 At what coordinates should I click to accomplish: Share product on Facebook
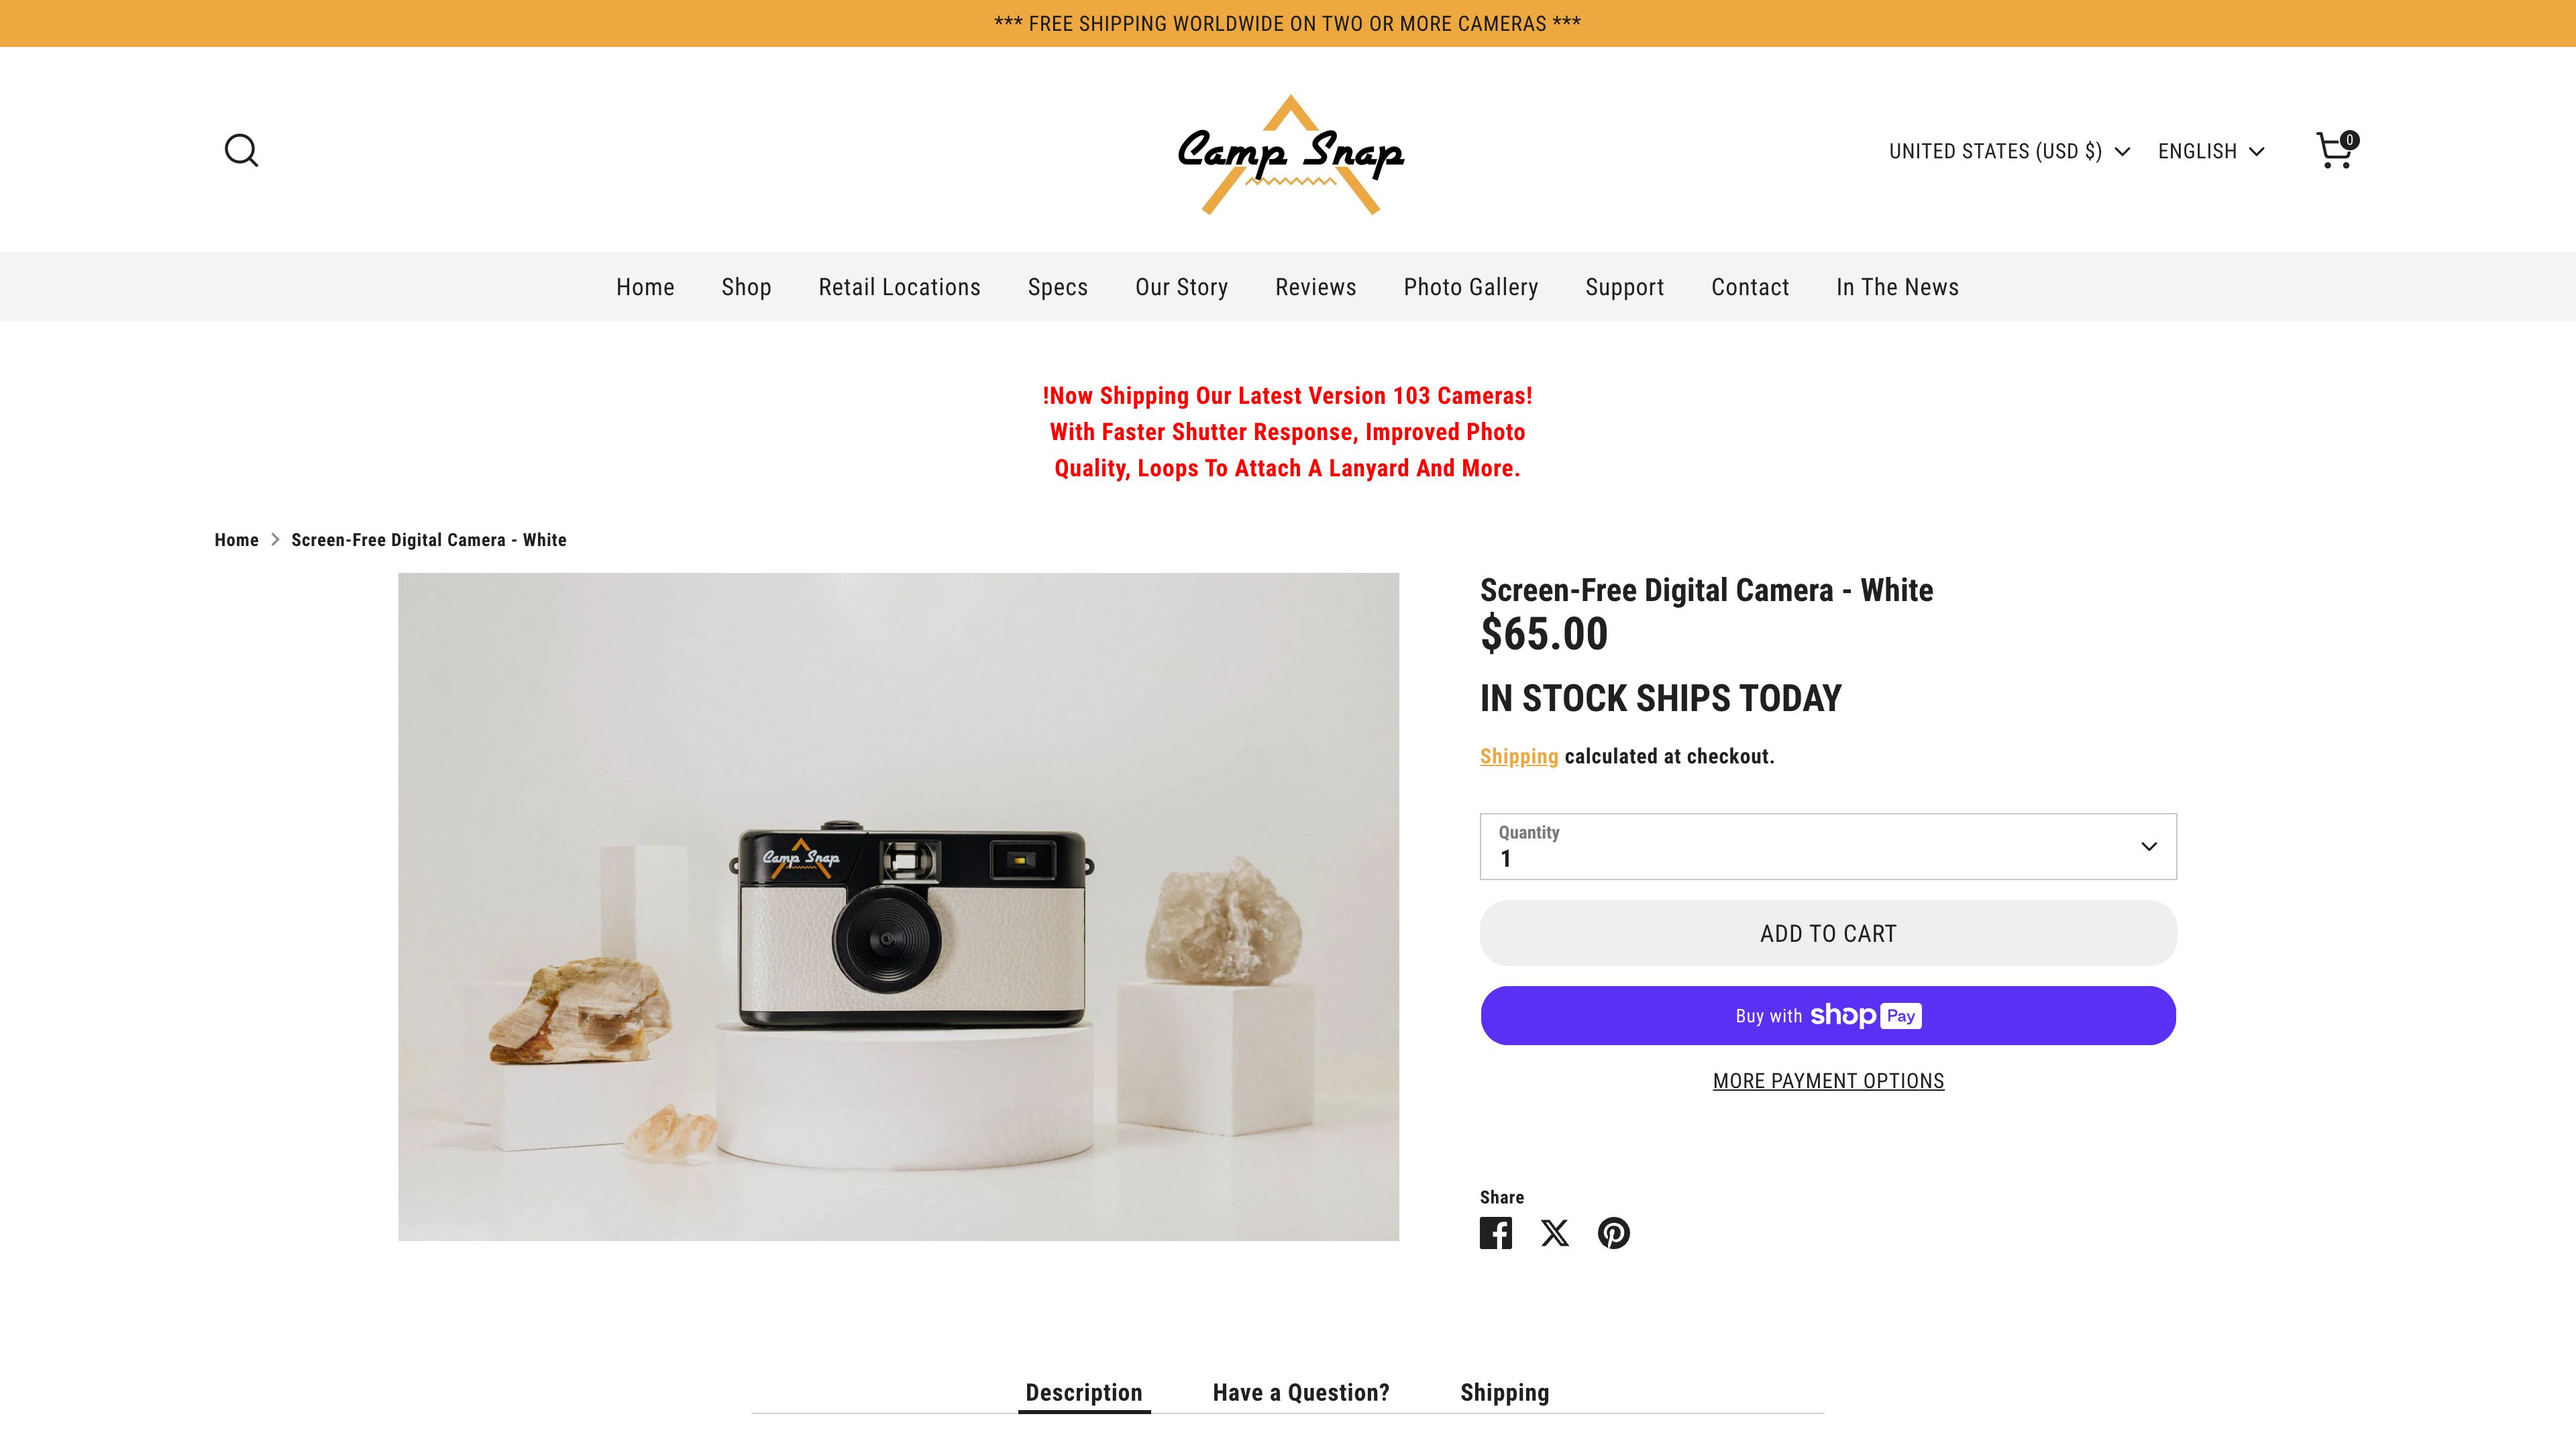pos(1496,1233)
